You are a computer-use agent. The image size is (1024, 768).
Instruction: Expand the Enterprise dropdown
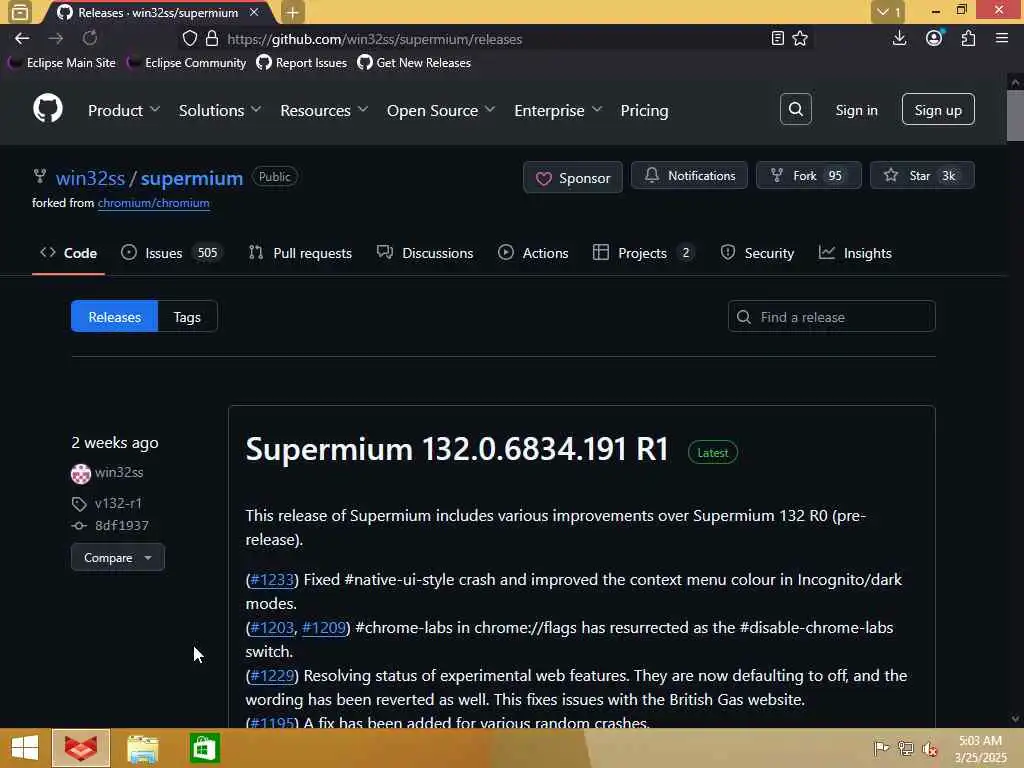point(558,110)
